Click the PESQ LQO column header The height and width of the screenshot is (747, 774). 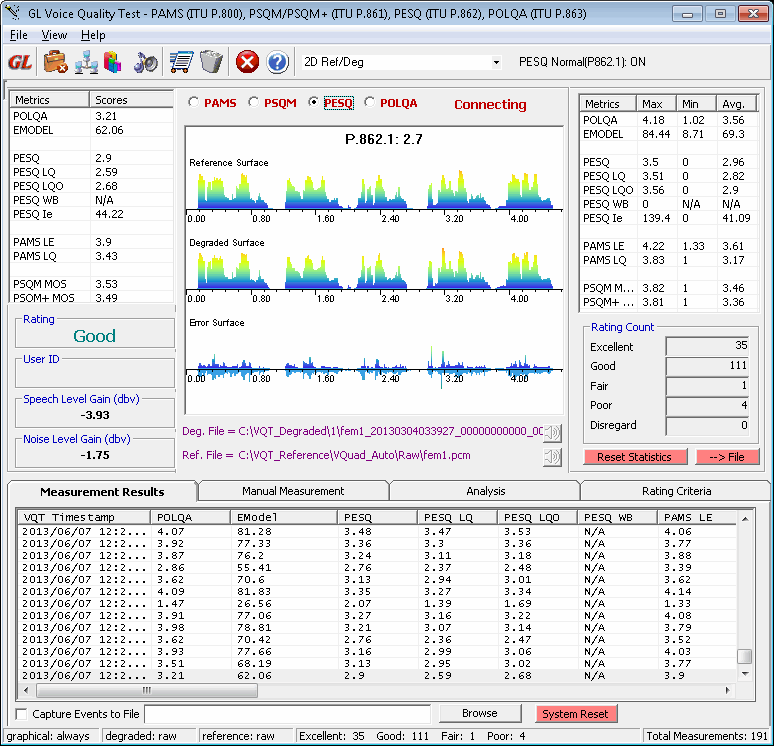pos(537,517)
